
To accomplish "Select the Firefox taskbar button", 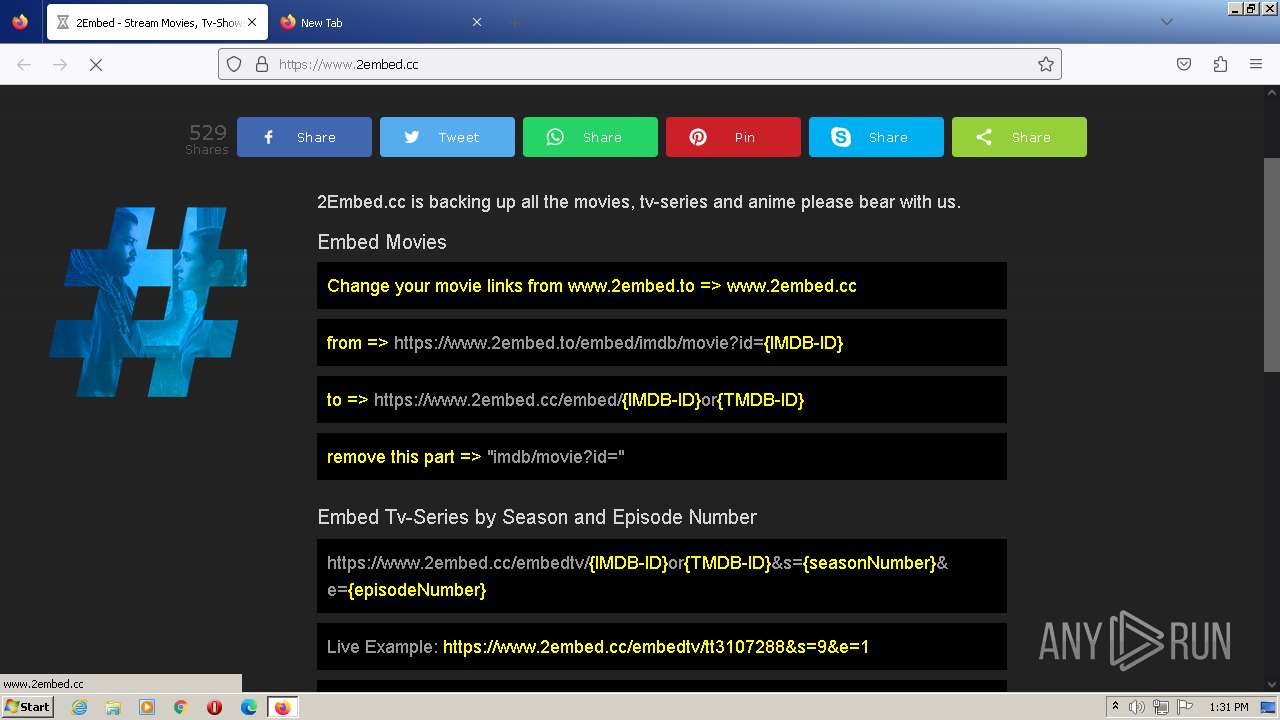I will [283, 707].
